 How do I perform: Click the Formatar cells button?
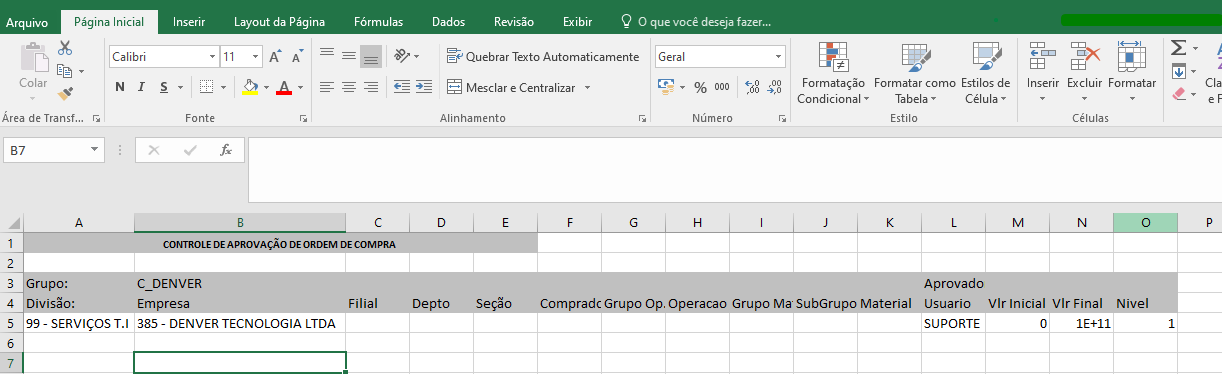pyautogui.click(x=1131, y=72)
